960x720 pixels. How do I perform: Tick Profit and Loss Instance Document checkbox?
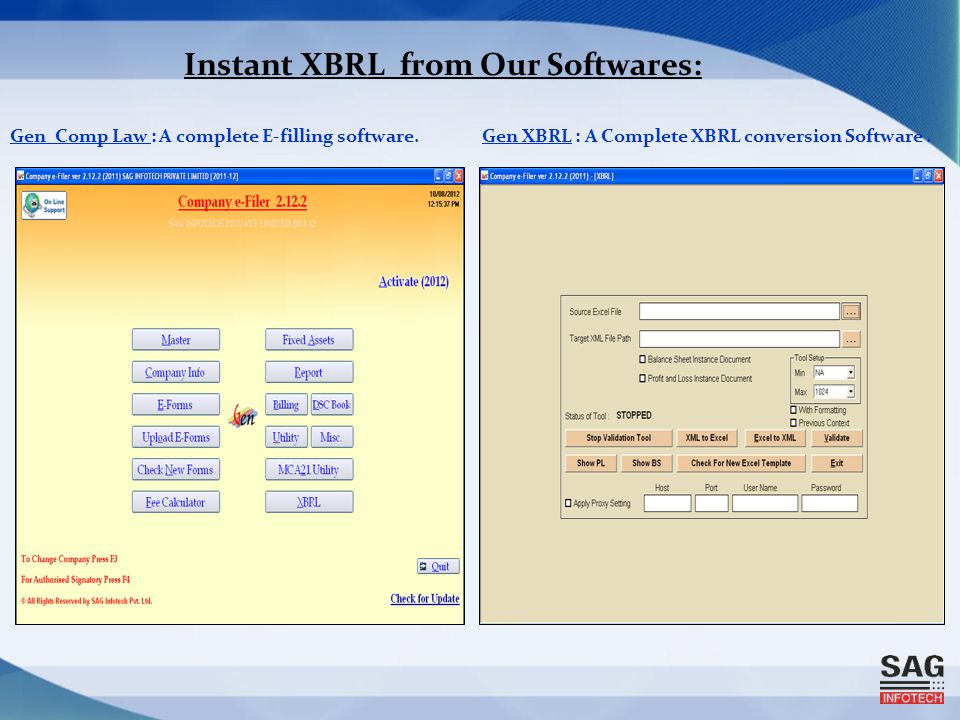(x=642, y=378)
